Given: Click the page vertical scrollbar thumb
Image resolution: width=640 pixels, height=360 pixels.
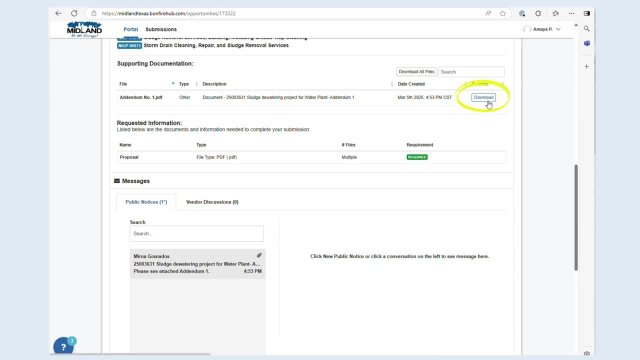Looking at the screenshot, I should 576,217.
